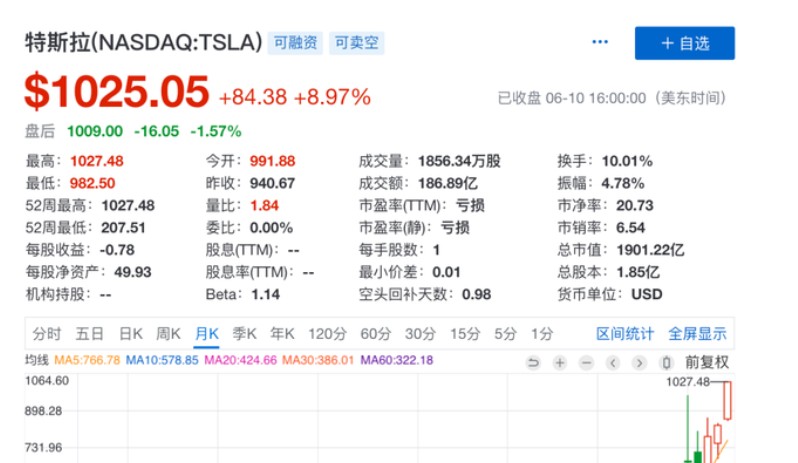Click the latest red monthly candlestick
The height and width of the screenshot is (463, 798).
pos(727,400)
